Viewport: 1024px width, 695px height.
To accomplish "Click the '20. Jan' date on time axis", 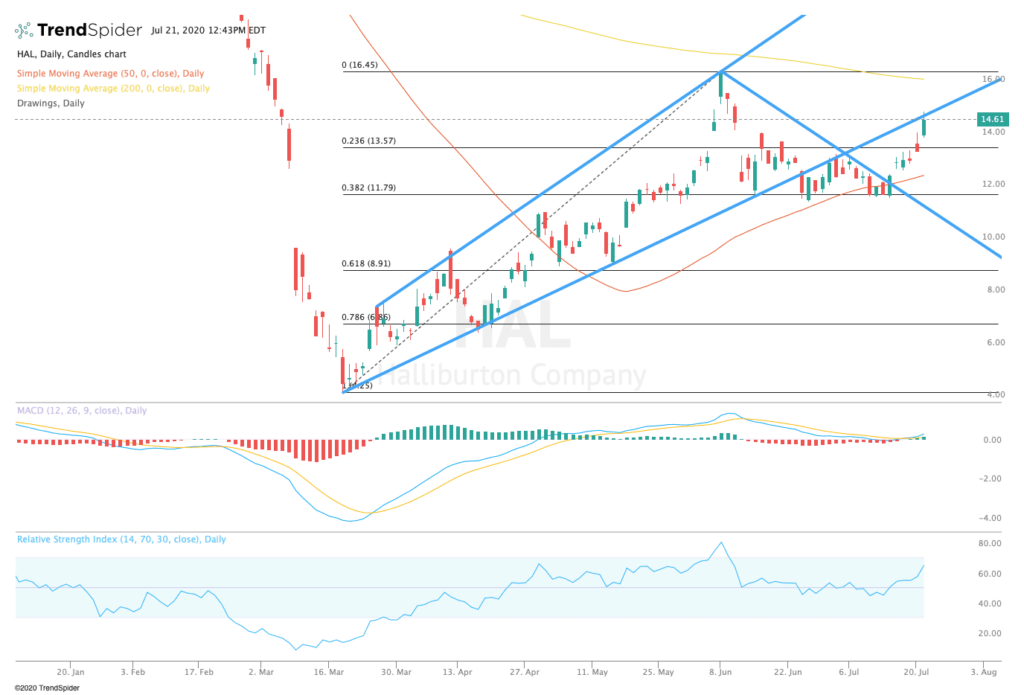I will pyautogui.click(x=71, y=671).
